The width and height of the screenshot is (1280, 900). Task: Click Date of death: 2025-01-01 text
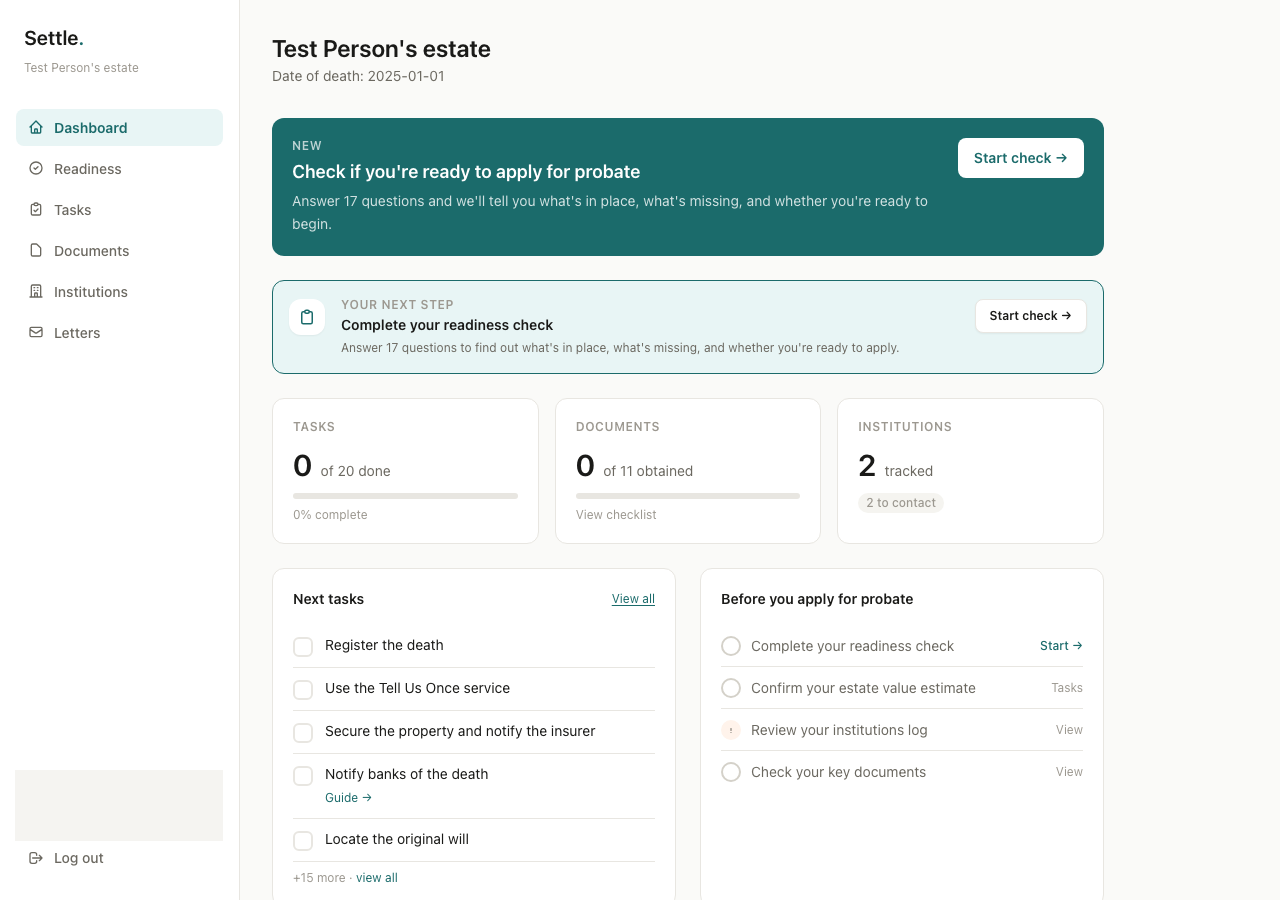[x=358, y=76]
